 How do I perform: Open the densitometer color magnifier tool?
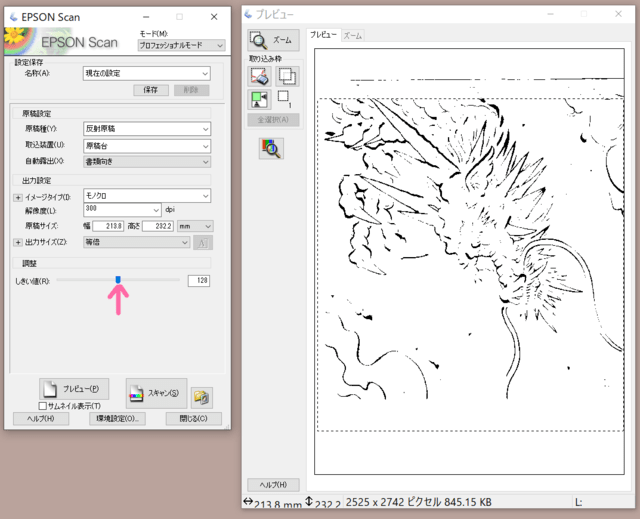coord(270,148)
